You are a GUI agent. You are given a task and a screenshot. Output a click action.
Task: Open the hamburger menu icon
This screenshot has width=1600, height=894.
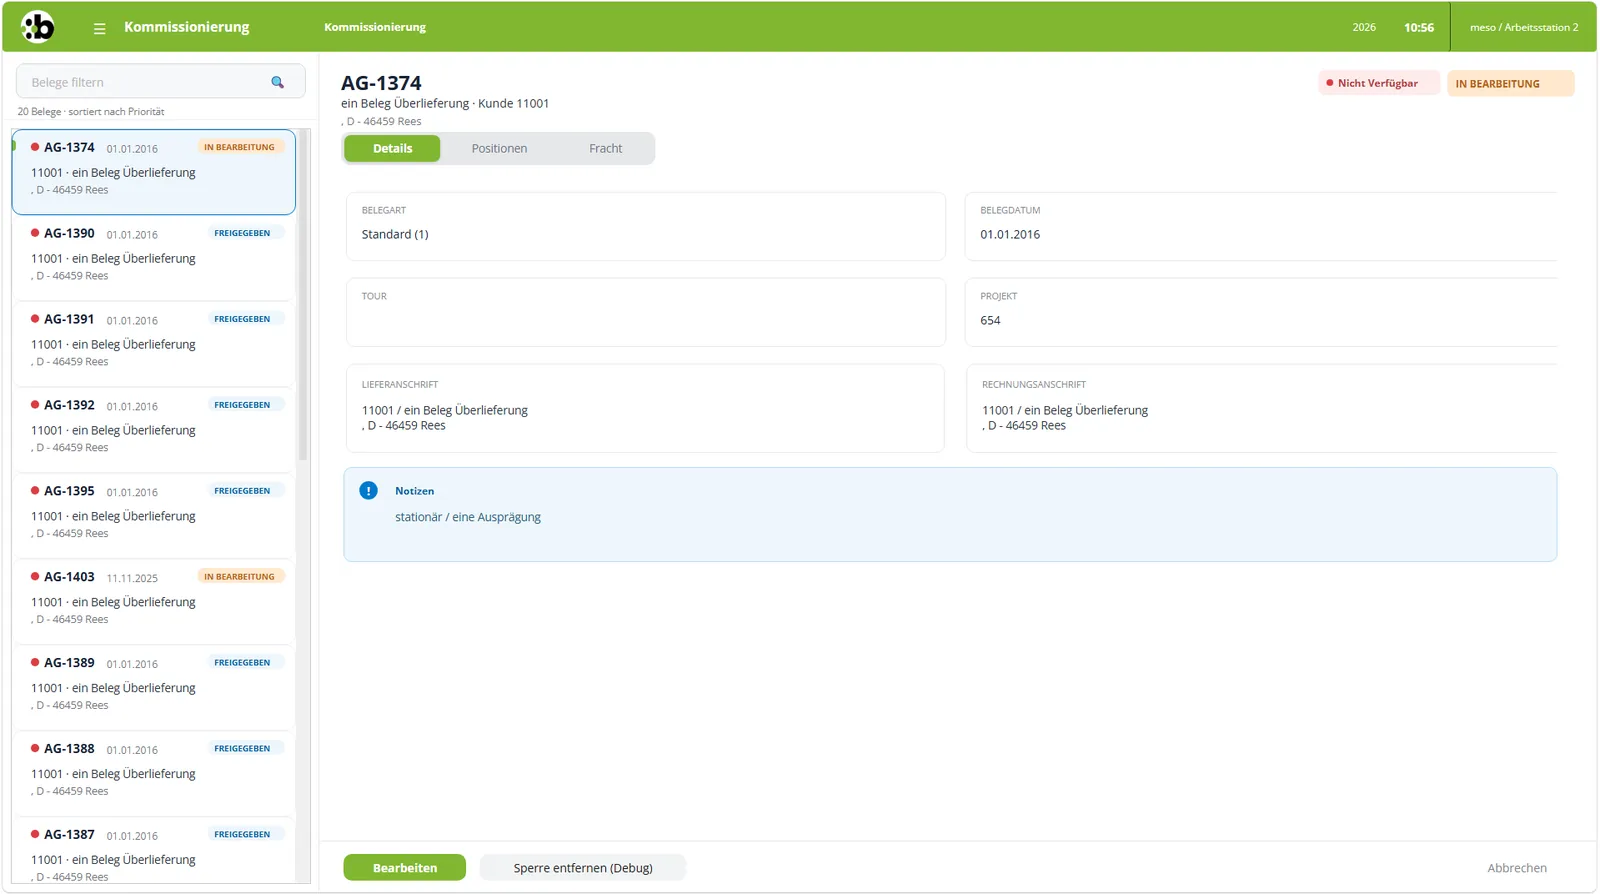coord(99,28)
